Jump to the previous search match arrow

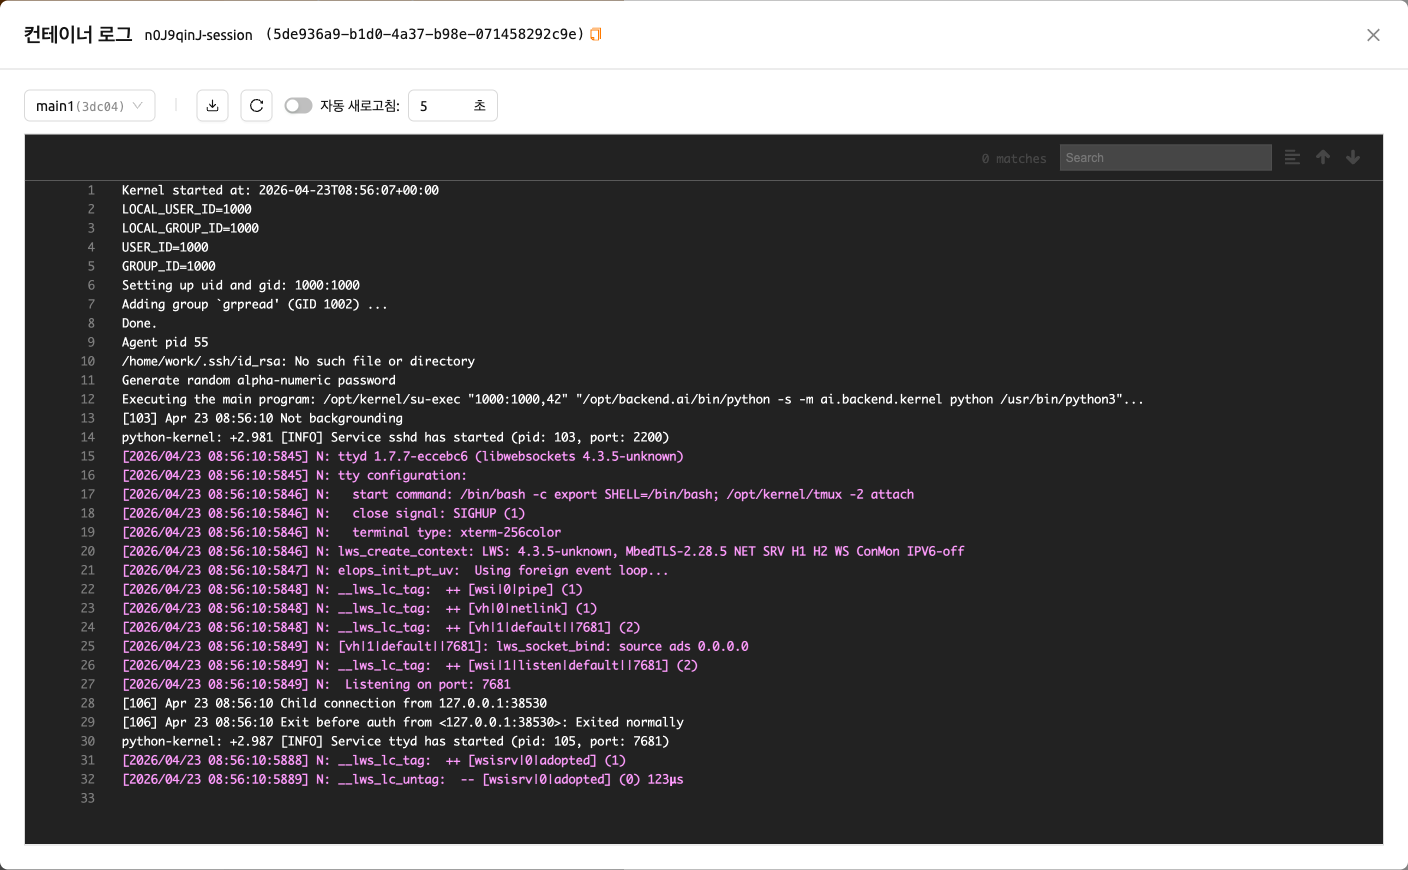coord(1323,157)
